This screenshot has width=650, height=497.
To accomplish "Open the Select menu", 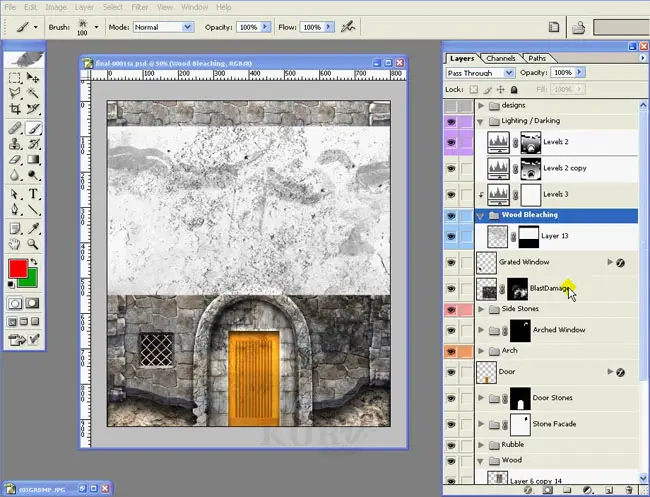I will click(x=112, y=7).
